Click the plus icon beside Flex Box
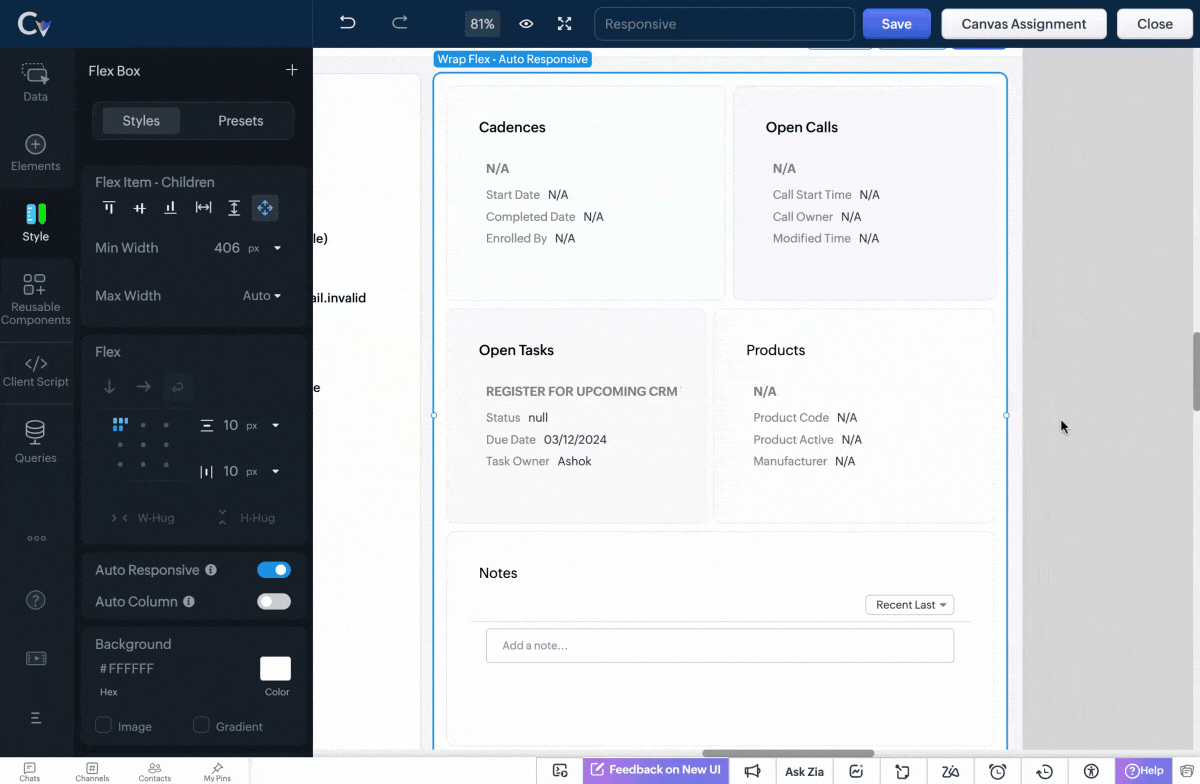 (292, 70)
